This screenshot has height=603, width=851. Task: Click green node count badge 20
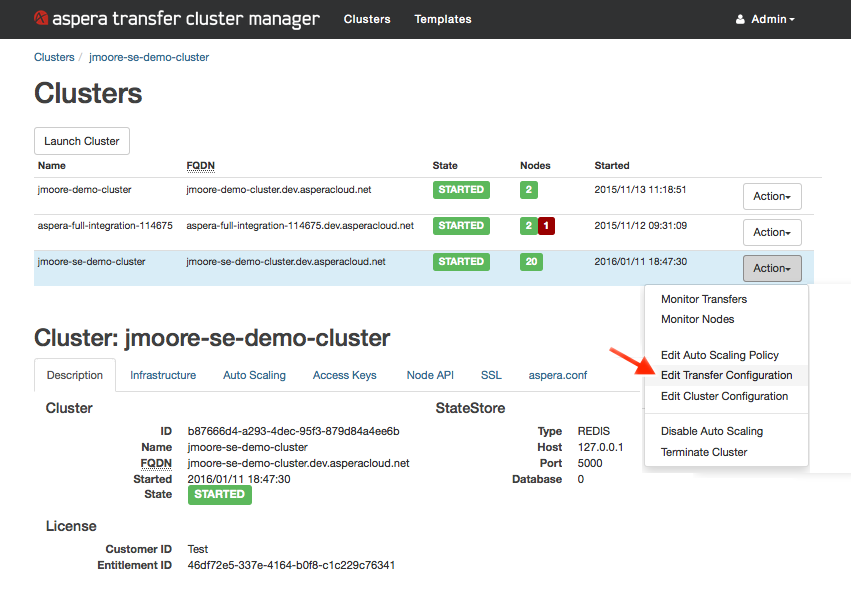531,262
